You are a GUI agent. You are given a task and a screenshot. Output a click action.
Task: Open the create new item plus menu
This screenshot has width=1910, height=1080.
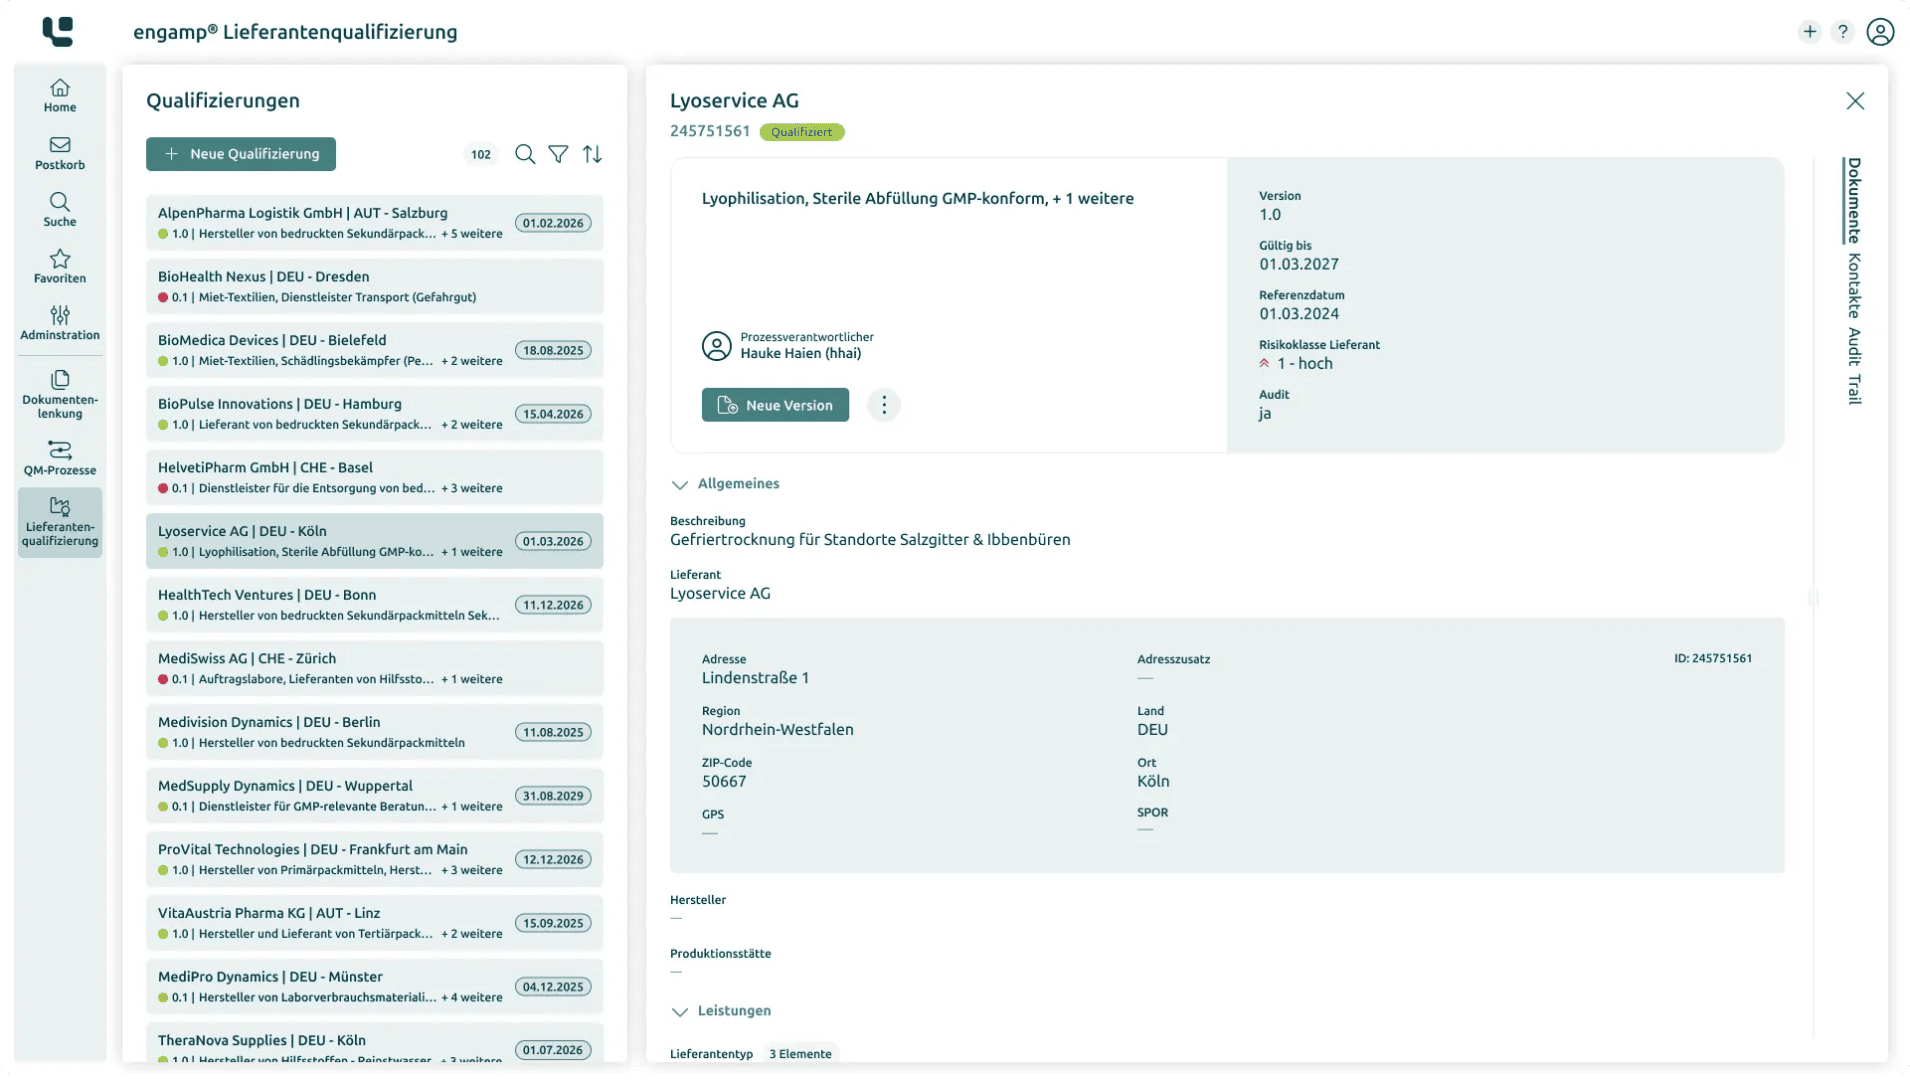pyautogui.click(x=1808, y=31)
